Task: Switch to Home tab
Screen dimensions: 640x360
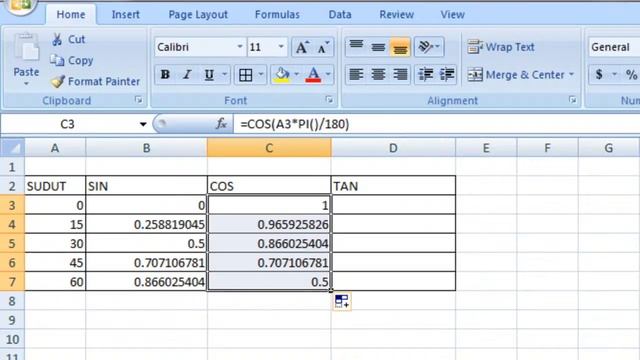Action: point(71,15)
